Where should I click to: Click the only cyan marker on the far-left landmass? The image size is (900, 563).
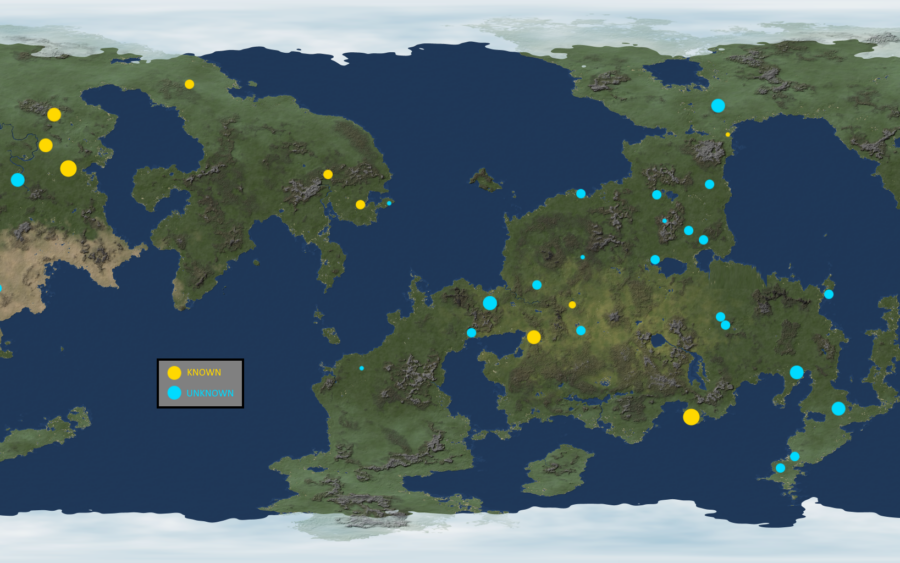click(18, 180)
